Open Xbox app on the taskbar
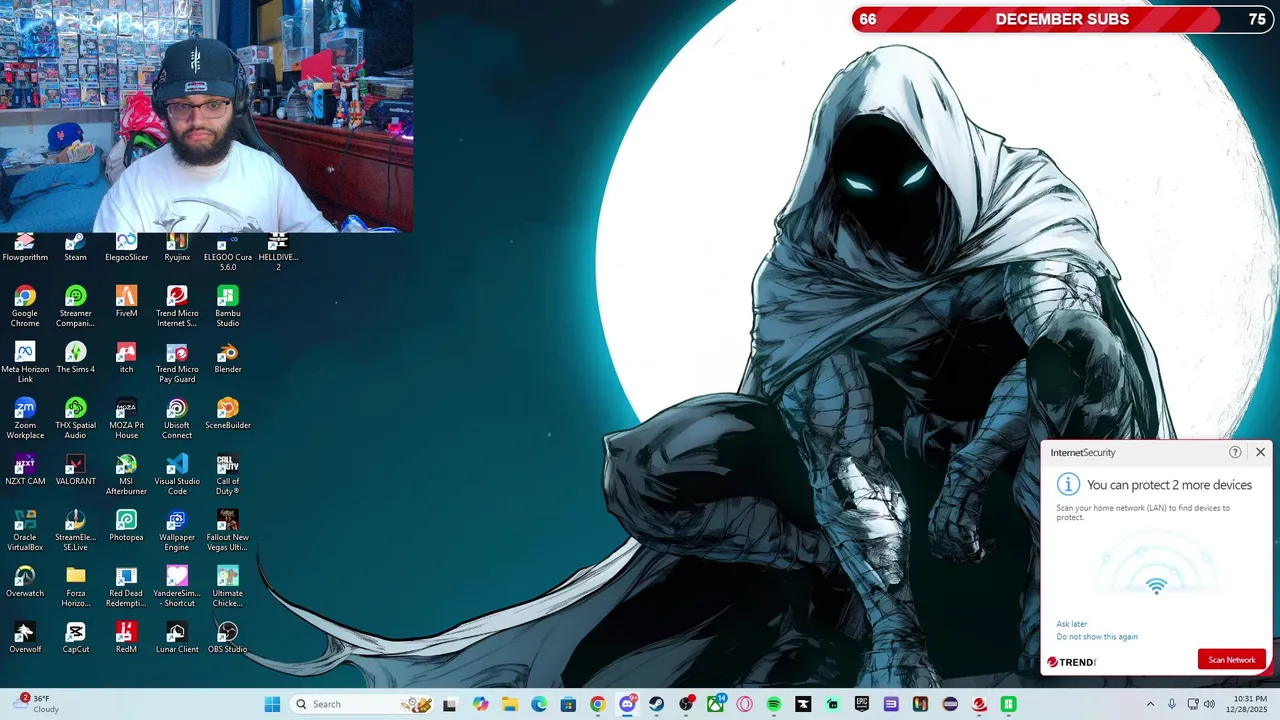The height and width of the screenshot is (720, 1280). tap(716, 704)
